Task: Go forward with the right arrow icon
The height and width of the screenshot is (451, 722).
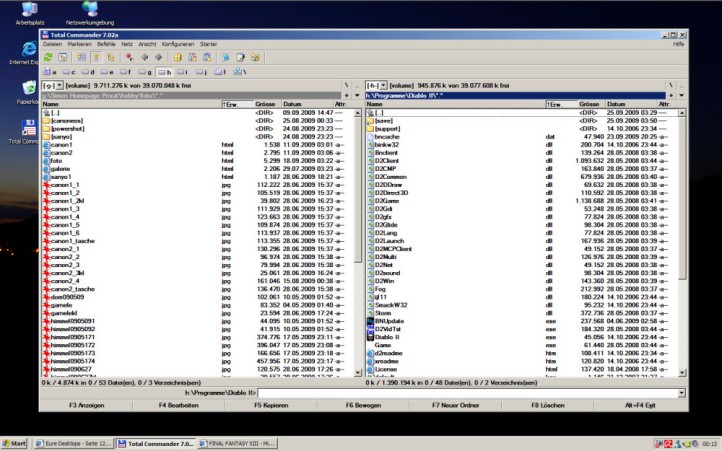Action: tap(158, 57)
